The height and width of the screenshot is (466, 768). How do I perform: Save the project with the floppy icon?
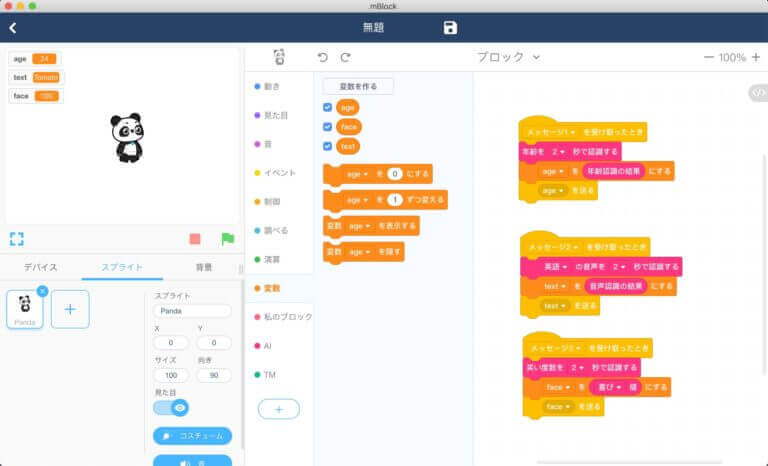click(x=450, y=28)
